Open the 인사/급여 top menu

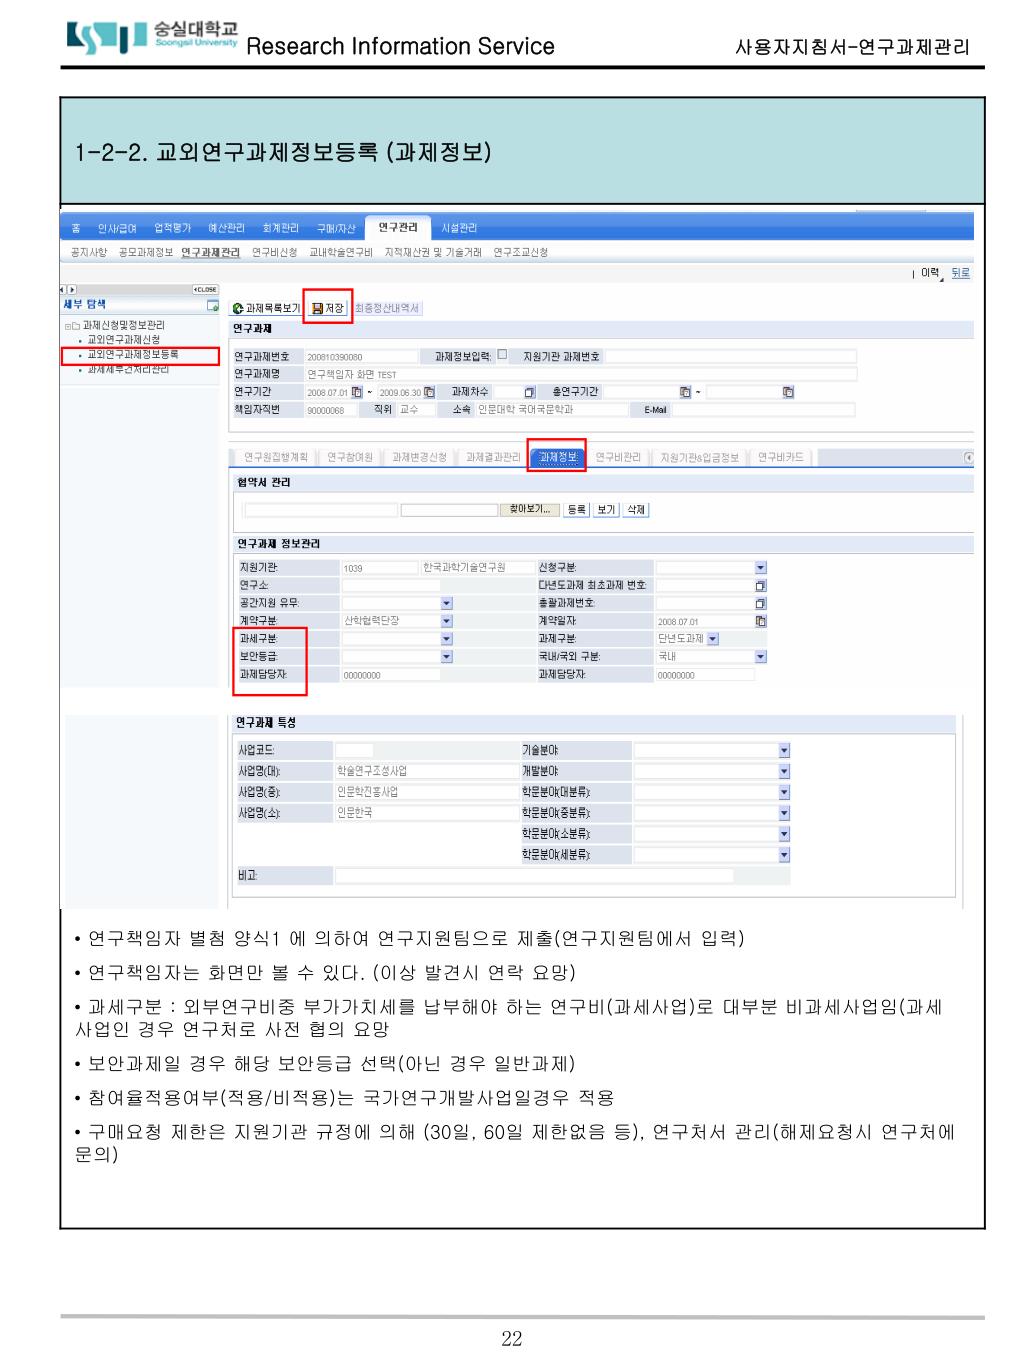coord(117,228)
